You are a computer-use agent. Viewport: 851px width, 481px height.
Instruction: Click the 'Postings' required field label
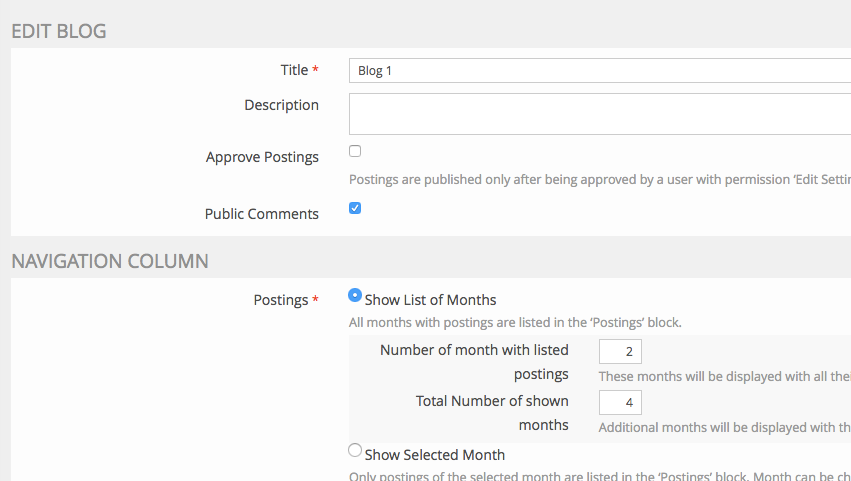281,300
